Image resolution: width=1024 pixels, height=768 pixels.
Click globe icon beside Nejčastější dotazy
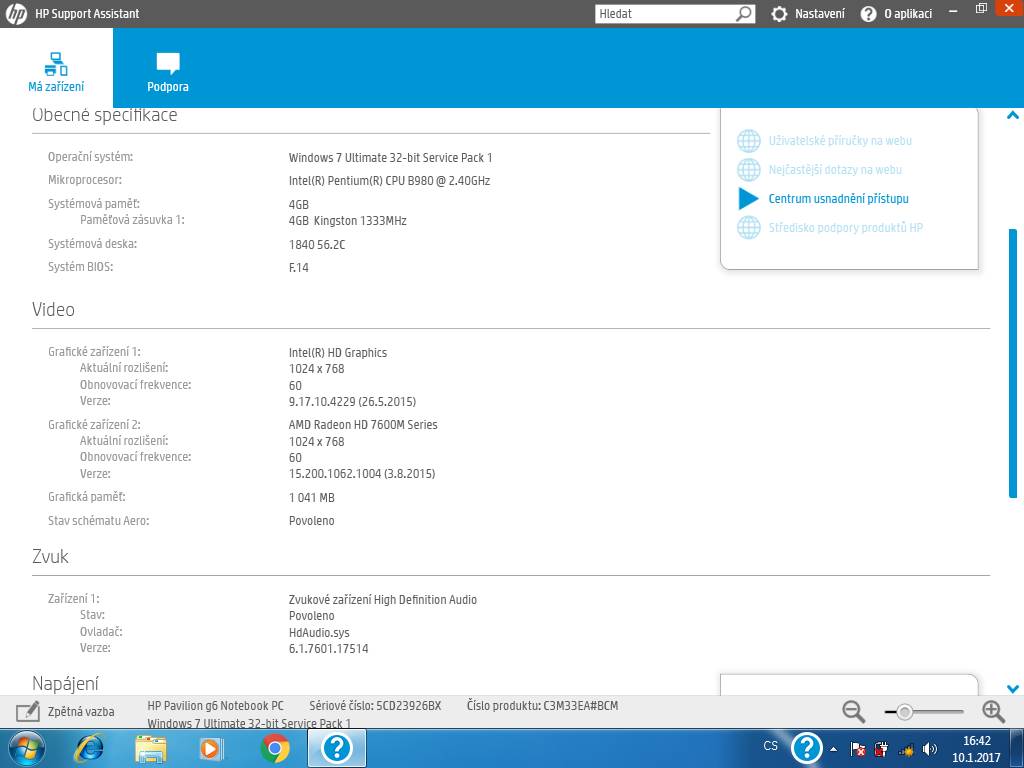[x=748, y=170]
